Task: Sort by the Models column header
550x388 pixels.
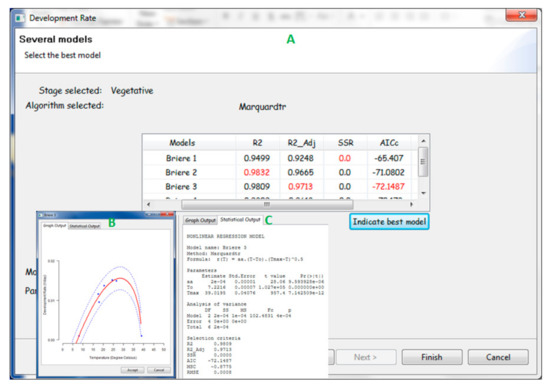Action: (182, 143)
